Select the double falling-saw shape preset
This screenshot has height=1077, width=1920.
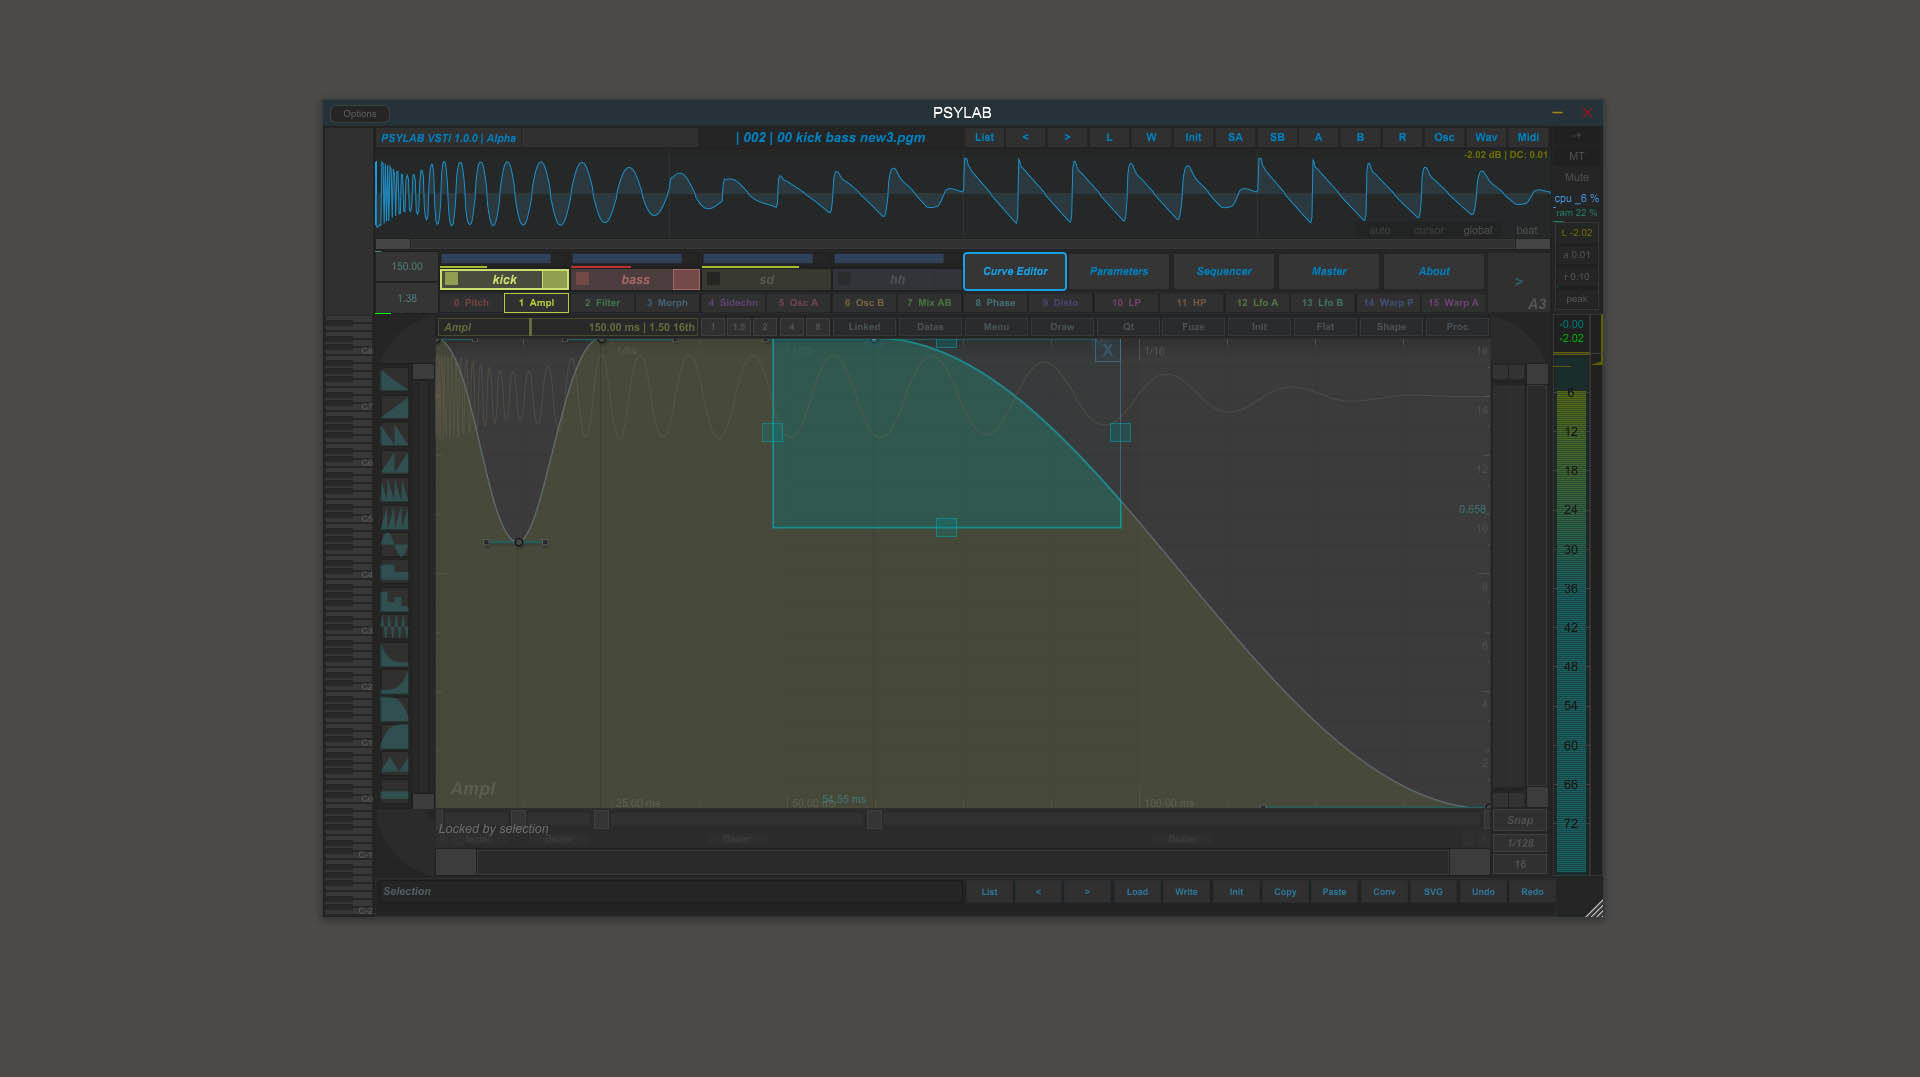[x=394, y=435]
